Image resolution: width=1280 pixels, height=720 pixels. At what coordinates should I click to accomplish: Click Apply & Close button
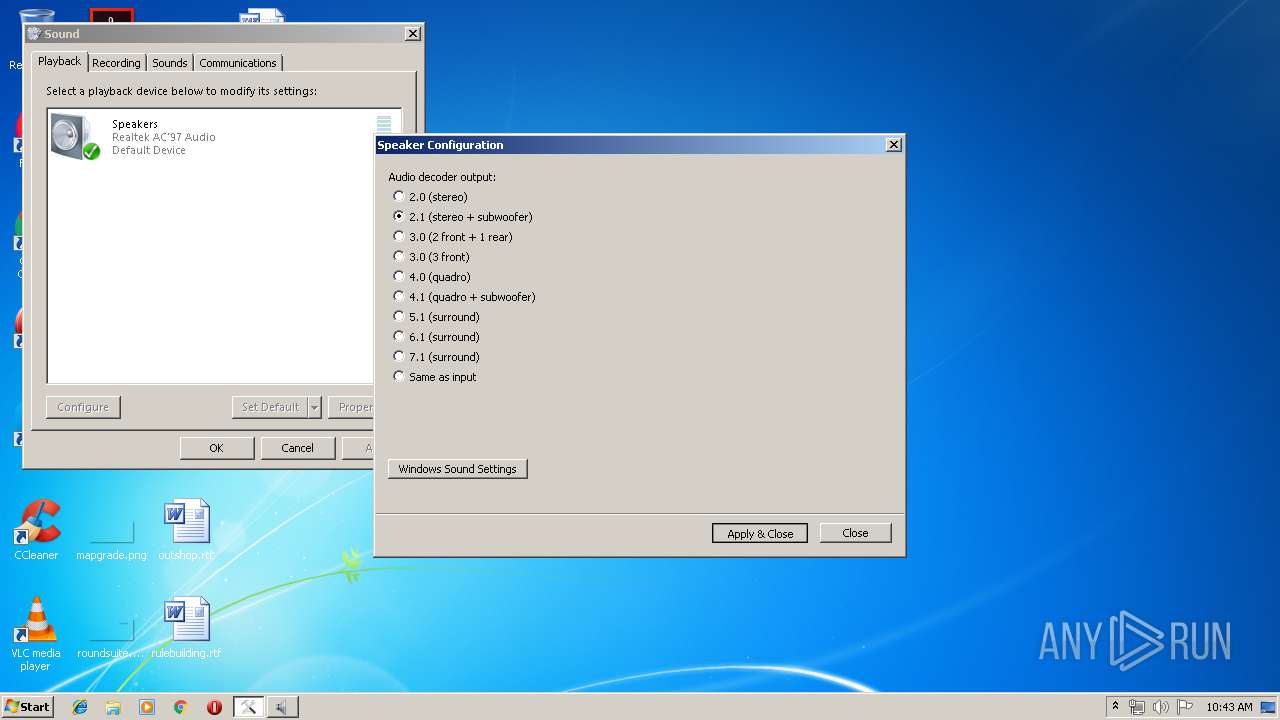(x=760, y=533)
